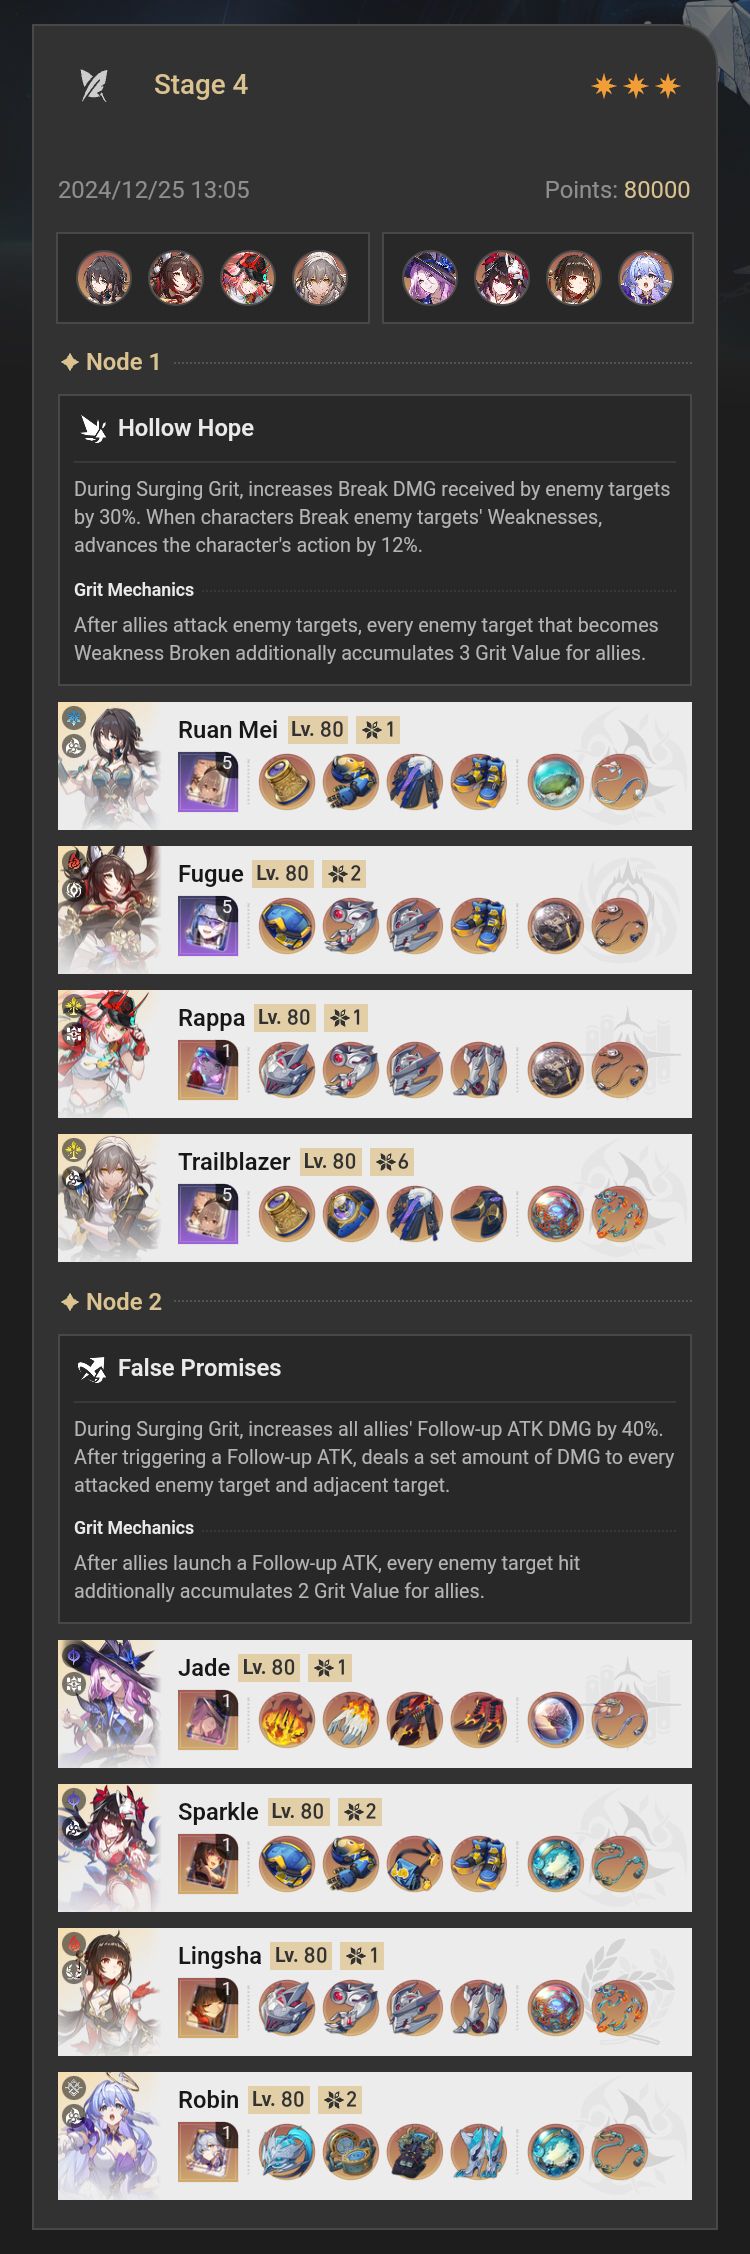Click the Points 80000 score label
Viewport: 750px width, 2254px height.
pos(617,190)
